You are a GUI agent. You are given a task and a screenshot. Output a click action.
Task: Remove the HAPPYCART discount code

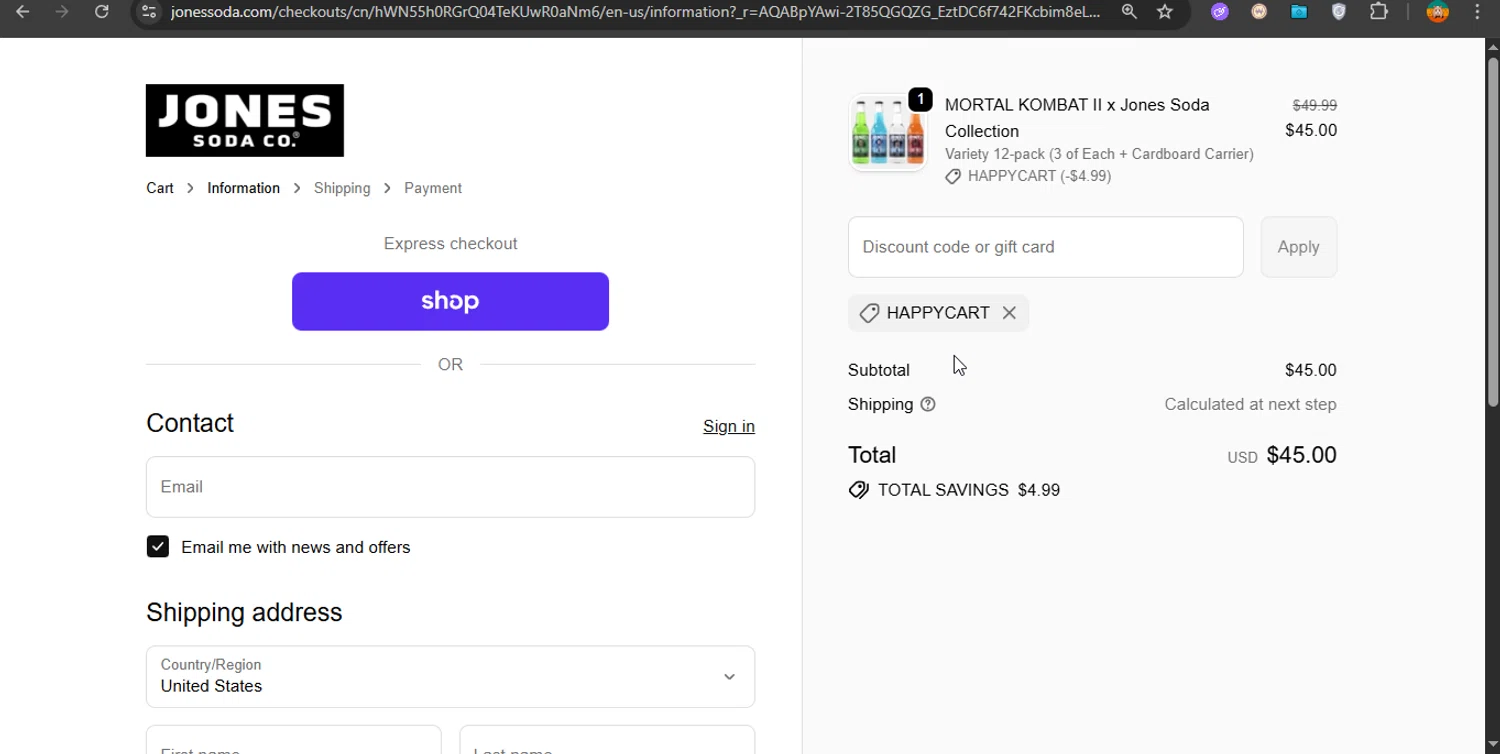click(1009, 313)
